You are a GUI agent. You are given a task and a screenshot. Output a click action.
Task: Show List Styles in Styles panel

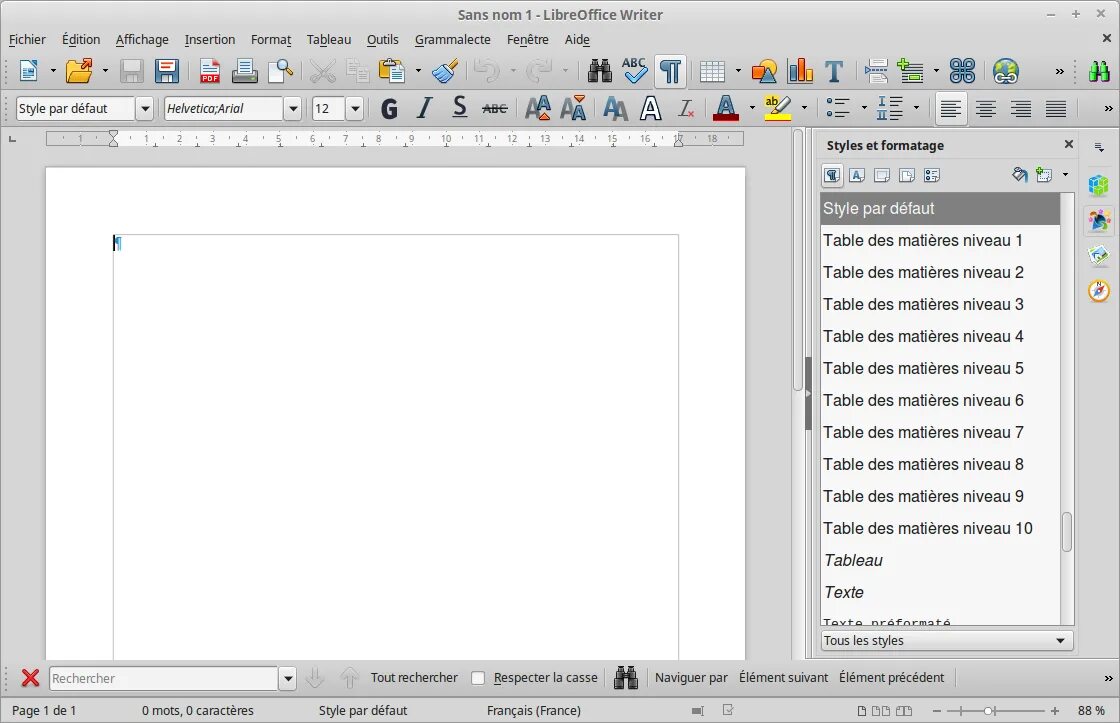[x=931, y=175]
